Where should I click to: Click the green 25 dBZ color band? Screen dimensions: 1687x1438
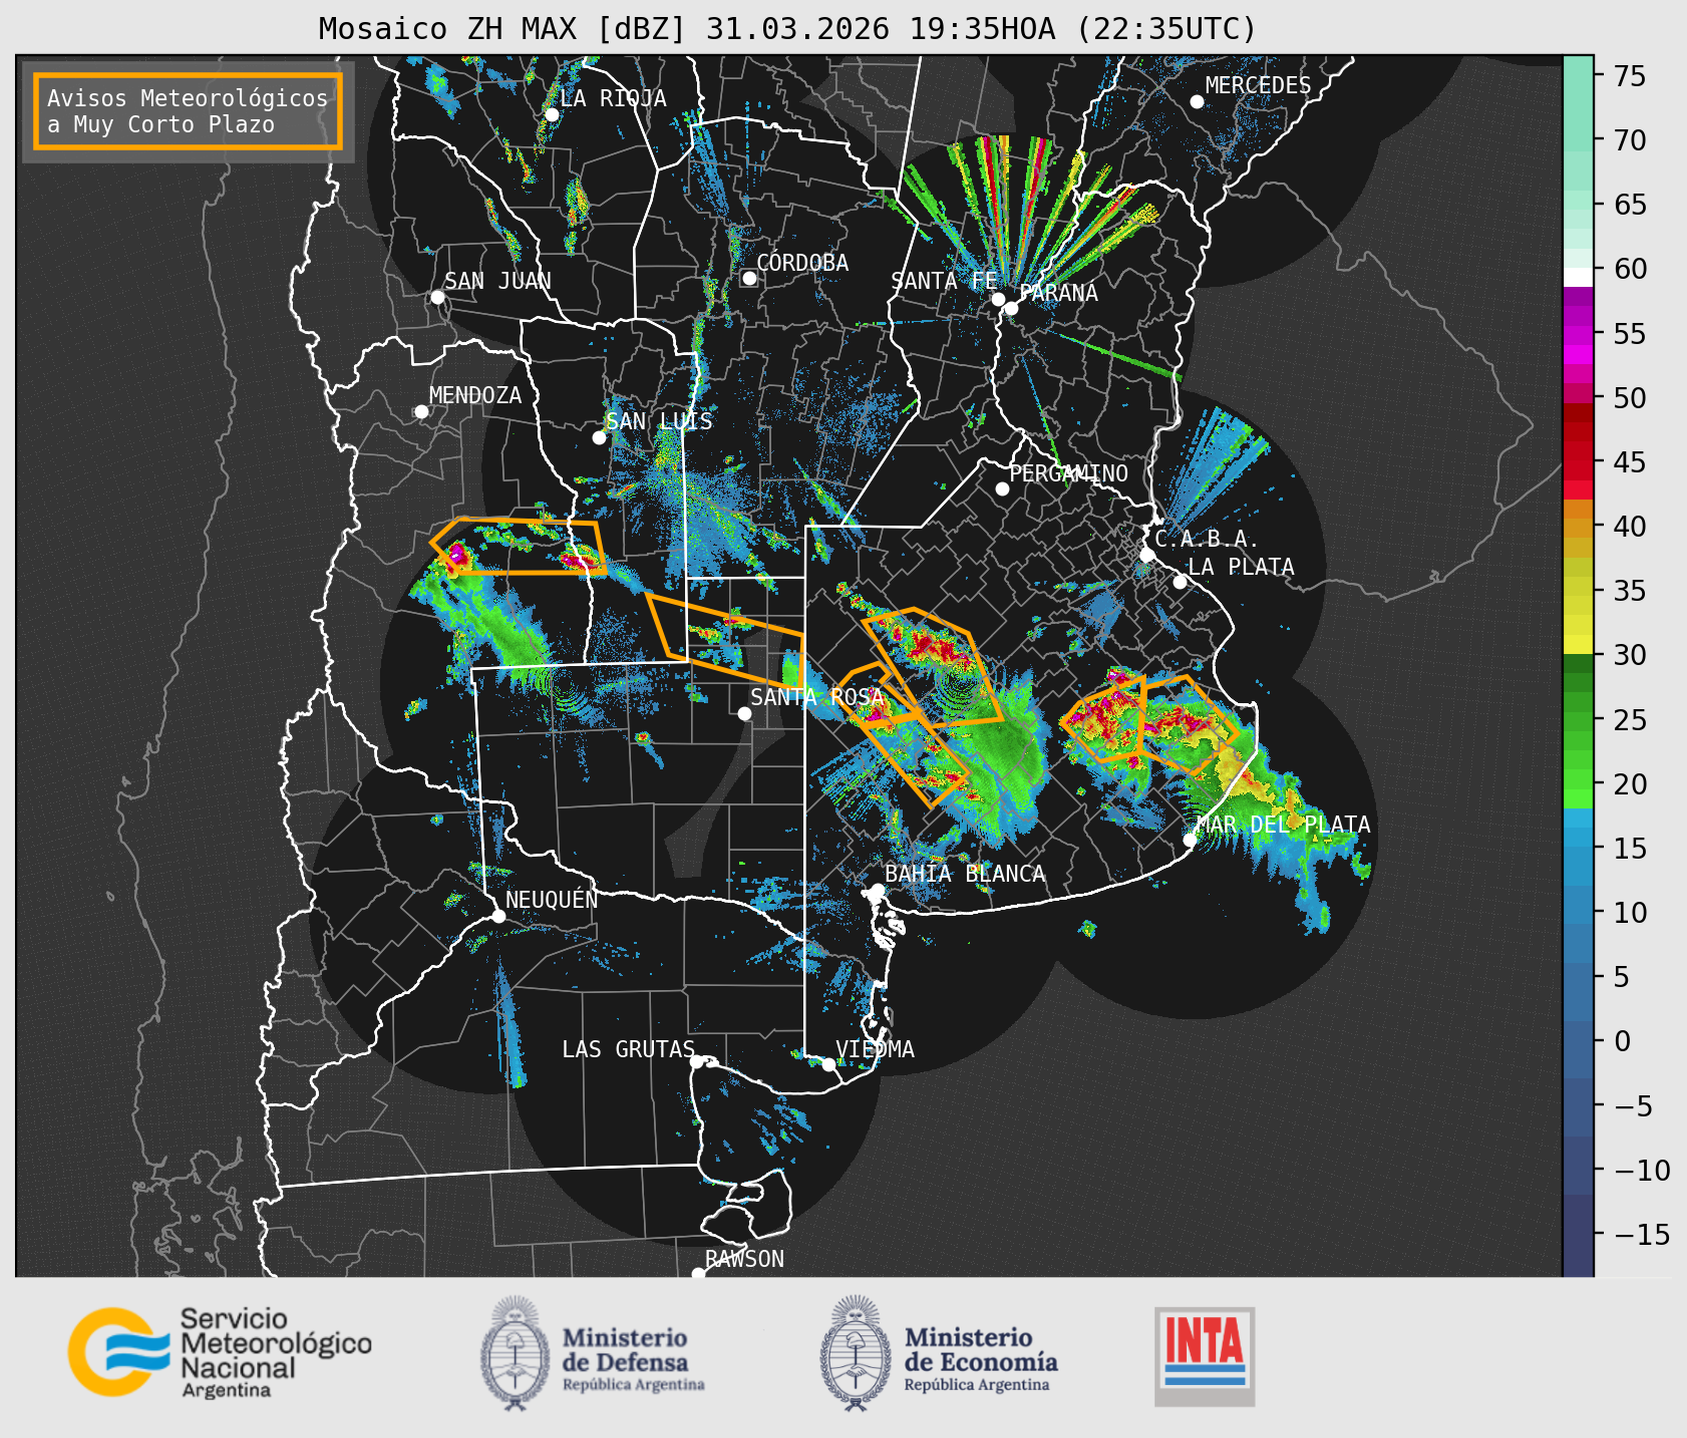tap(1578, 720)
